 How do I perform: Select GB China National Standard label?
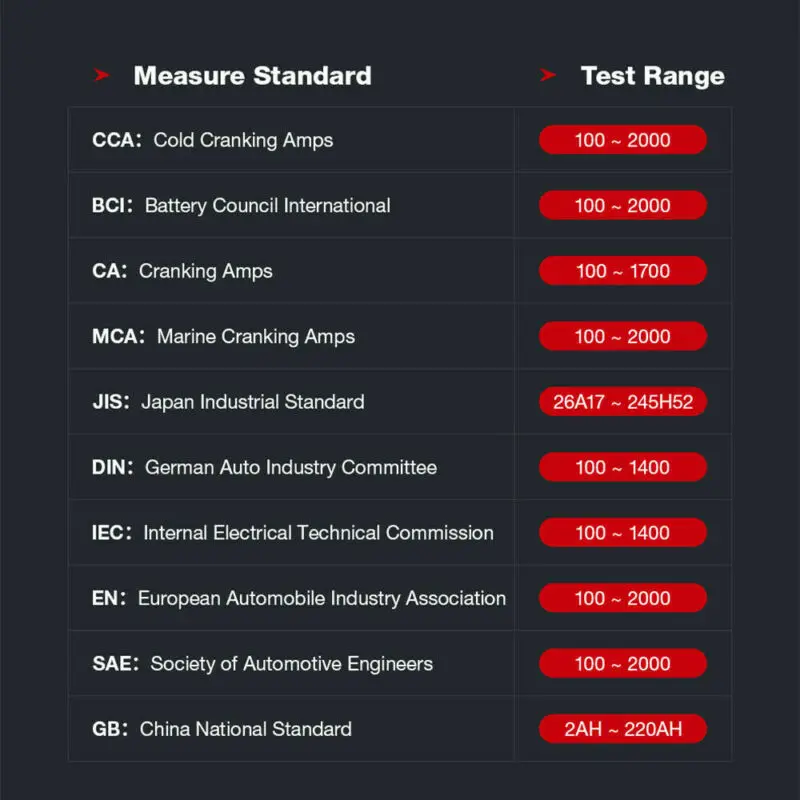pos(221,729)
